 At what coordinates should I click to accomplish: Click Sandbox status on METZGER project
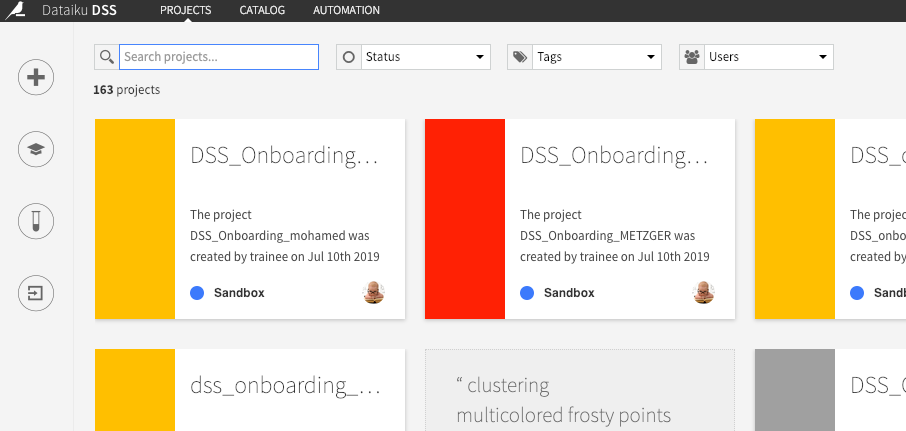click(569, 293)
